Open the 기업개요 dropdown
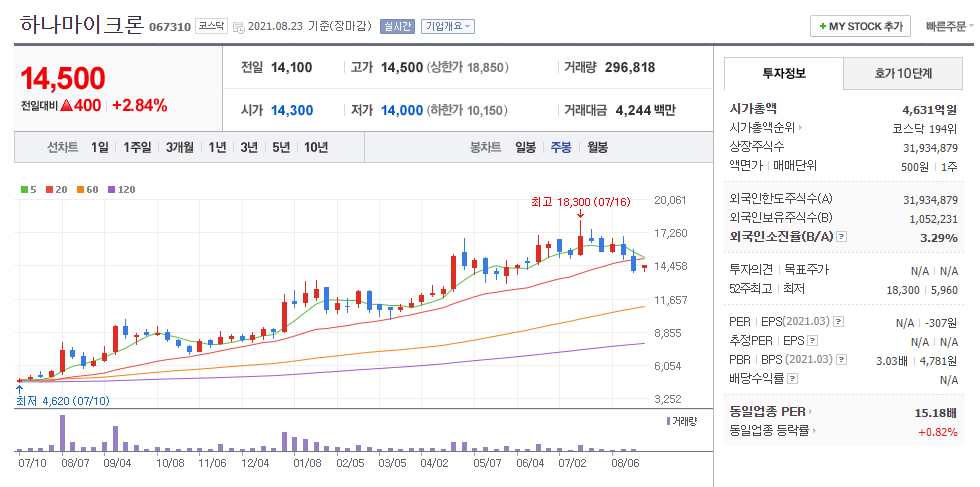 pos(448,26)
